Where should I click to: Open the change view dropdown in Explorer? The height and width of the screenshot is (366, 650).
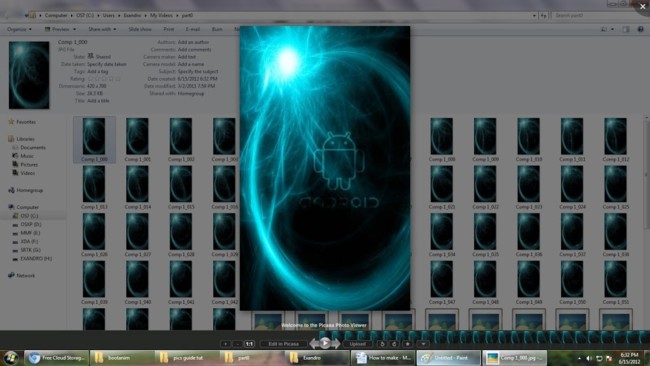[x=613, y=29]
